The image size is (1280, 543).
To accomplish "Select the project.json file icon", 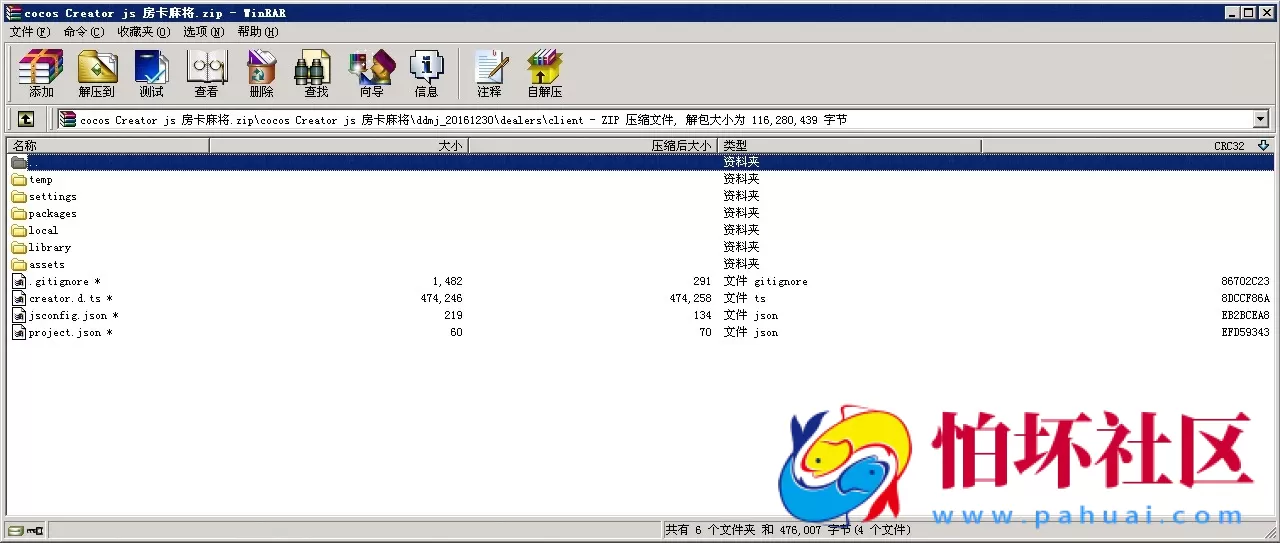I will [x=18, y=333].
